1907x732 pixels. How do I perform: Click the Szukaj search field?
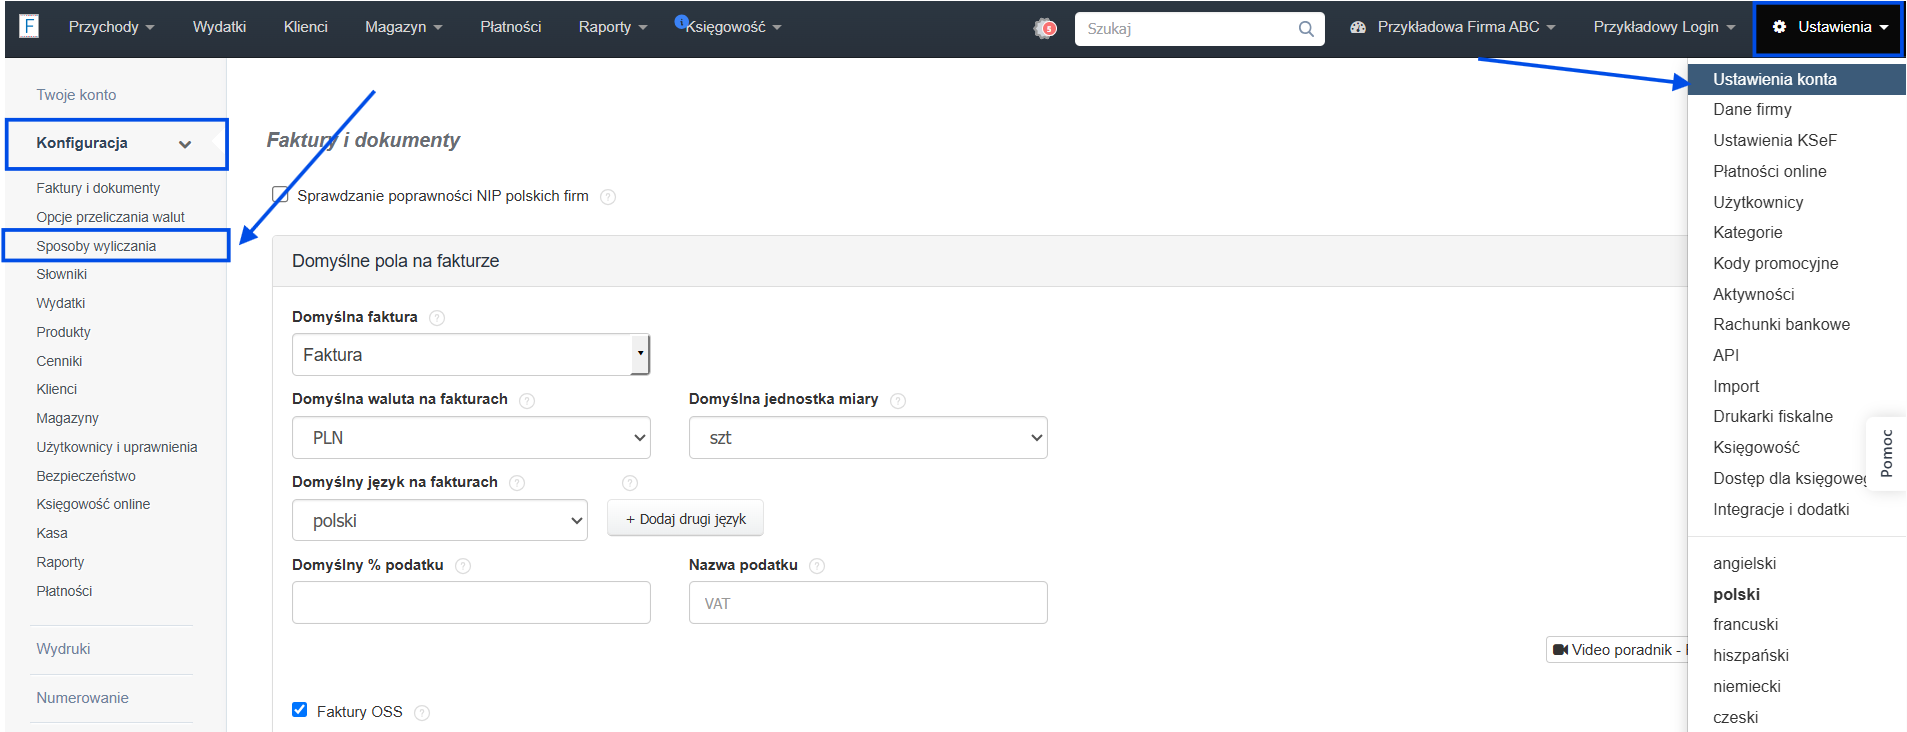pos(1199,29)
